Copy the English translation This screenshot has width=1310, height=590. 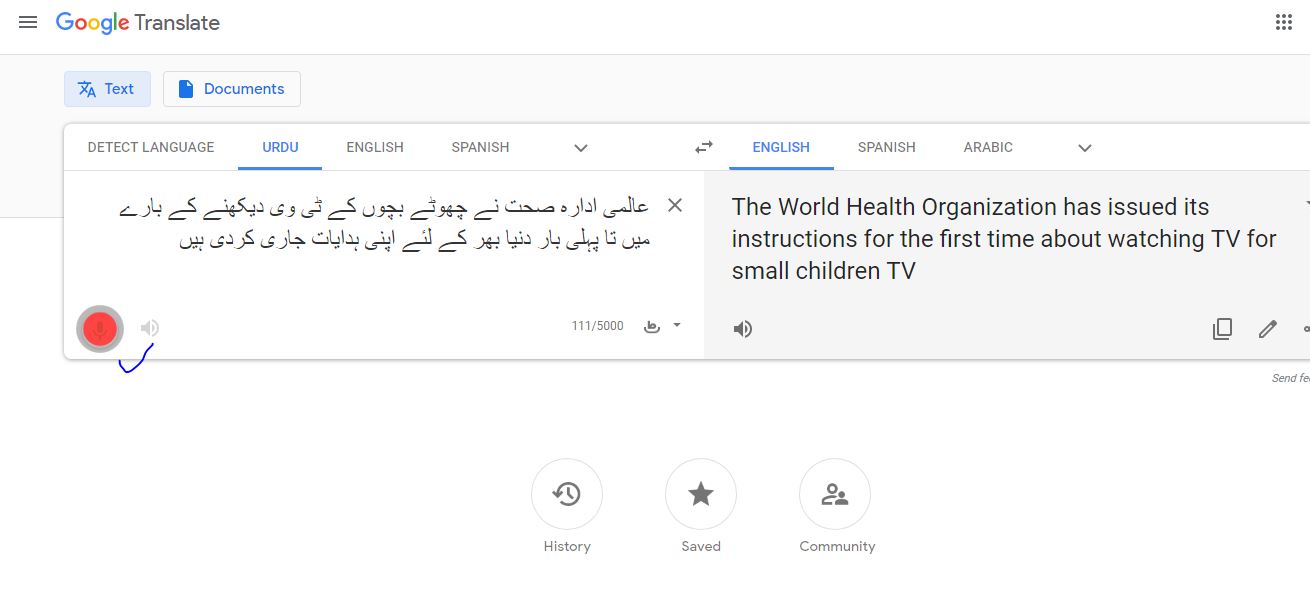click(1222, 328)
